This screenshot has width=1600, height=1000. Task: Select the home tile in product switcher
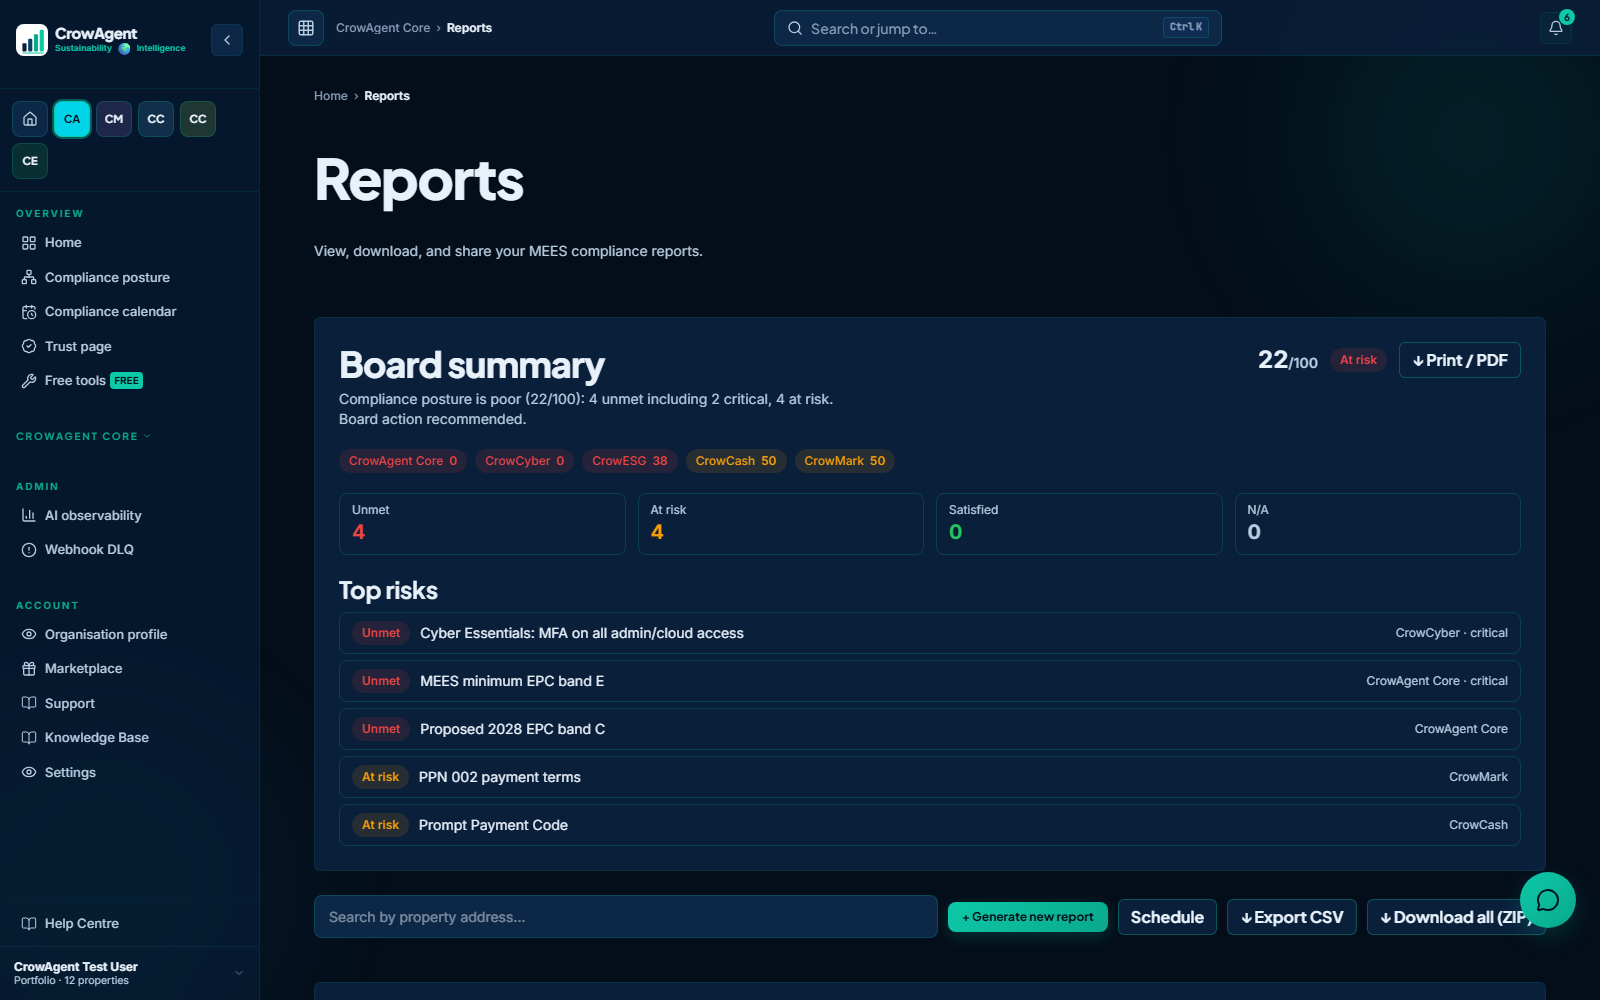click(30, 119)
